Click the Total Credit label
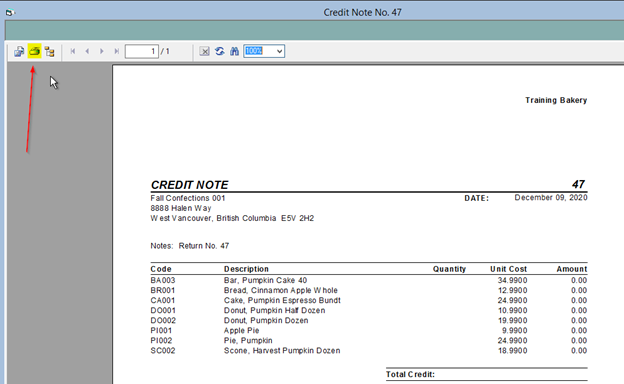The height and width of the screenshot is (384, 624). 410,374
